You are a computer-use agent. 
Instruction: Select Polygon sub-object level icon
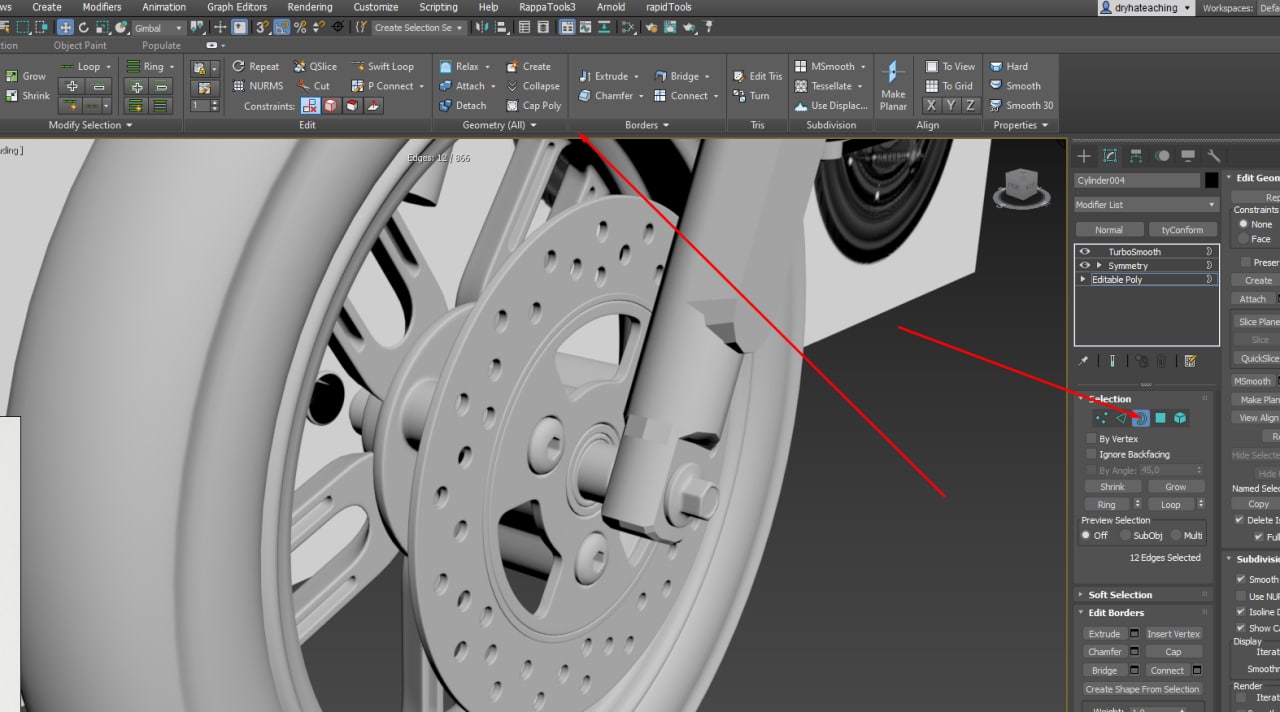click(x=1160, y=418)
